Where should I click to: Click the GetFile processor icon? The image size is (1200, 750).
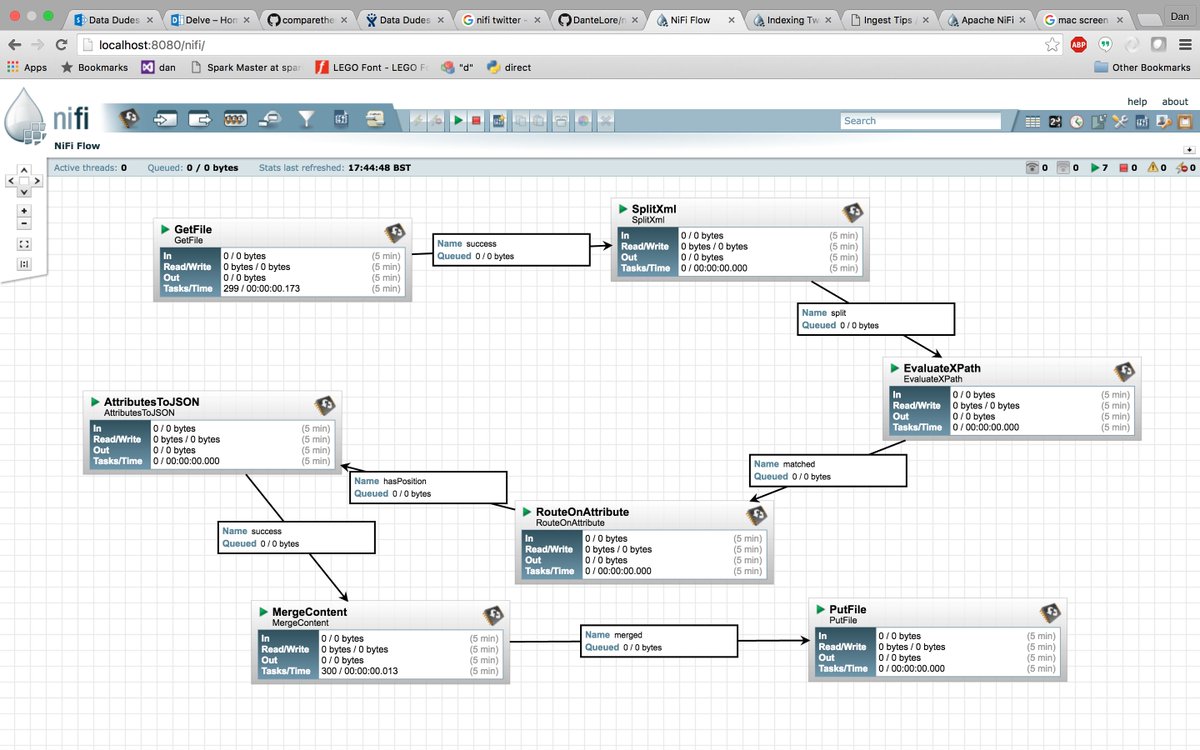(x=395, y=232)
